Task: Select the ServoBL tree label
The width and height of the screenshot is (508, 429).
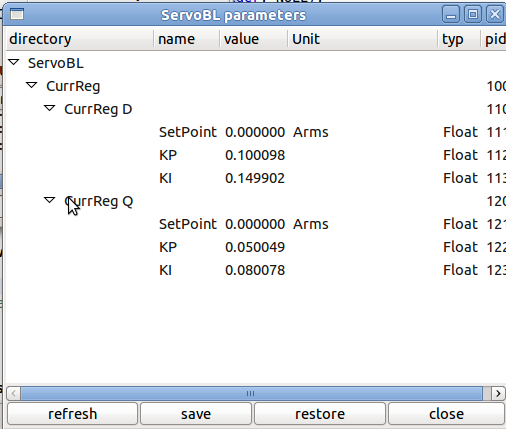Action: [56, 63]
